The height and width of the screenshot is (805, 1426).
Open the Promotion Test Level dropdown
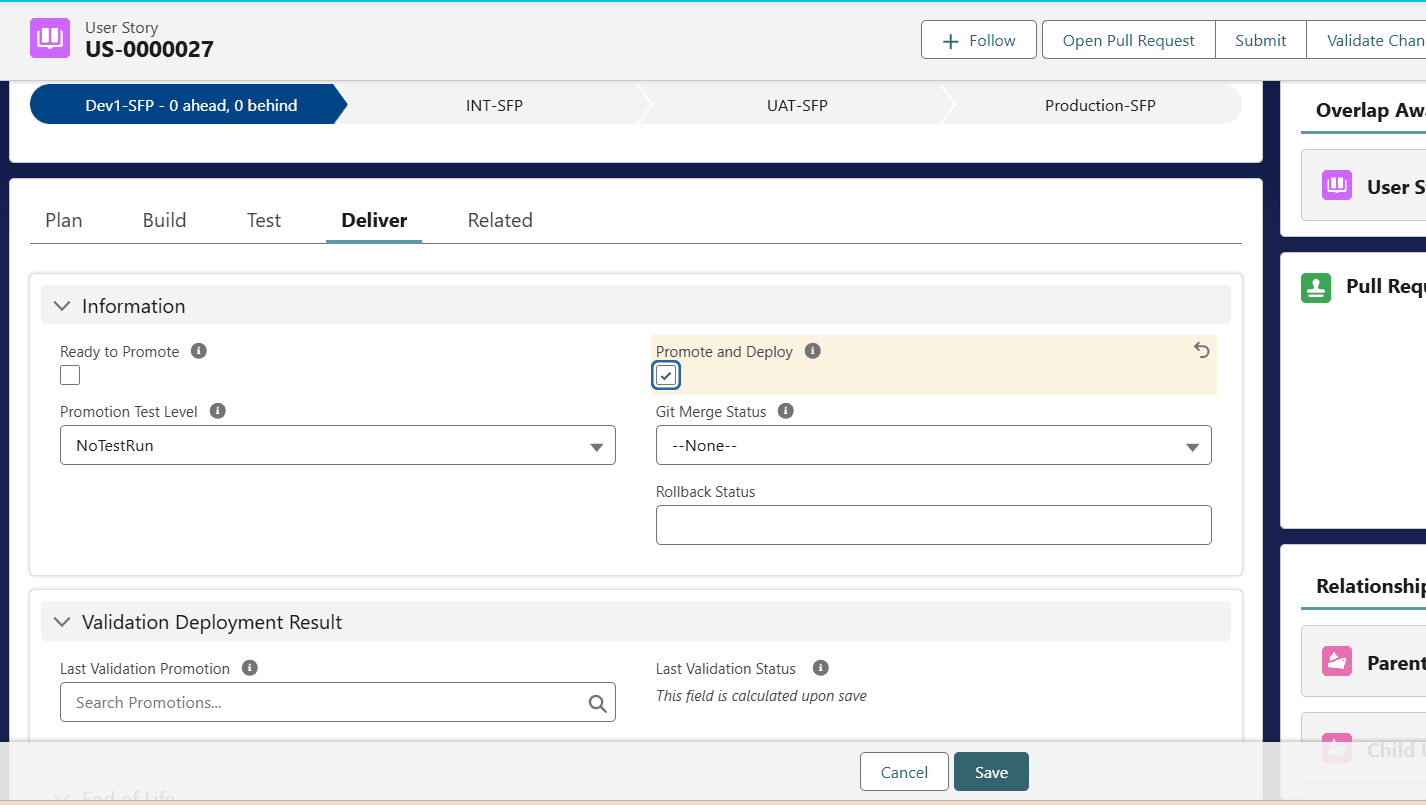(x=338, y=445)
